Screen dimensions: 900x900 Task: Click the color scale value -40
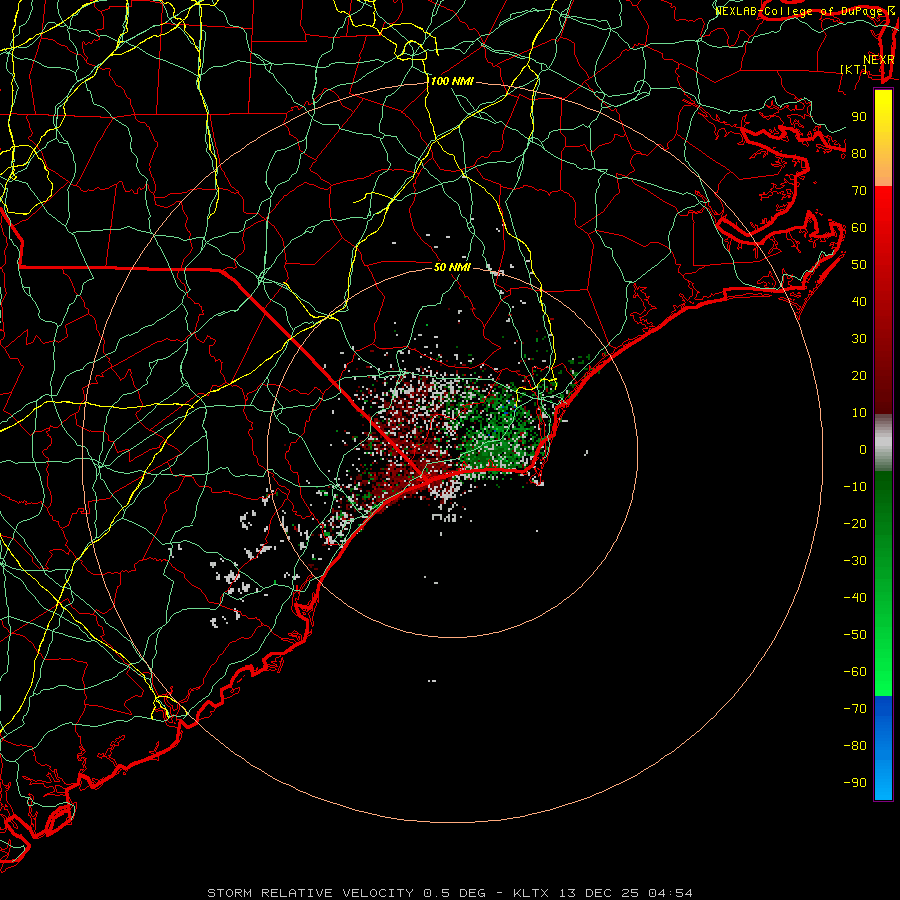pos(855,598)
